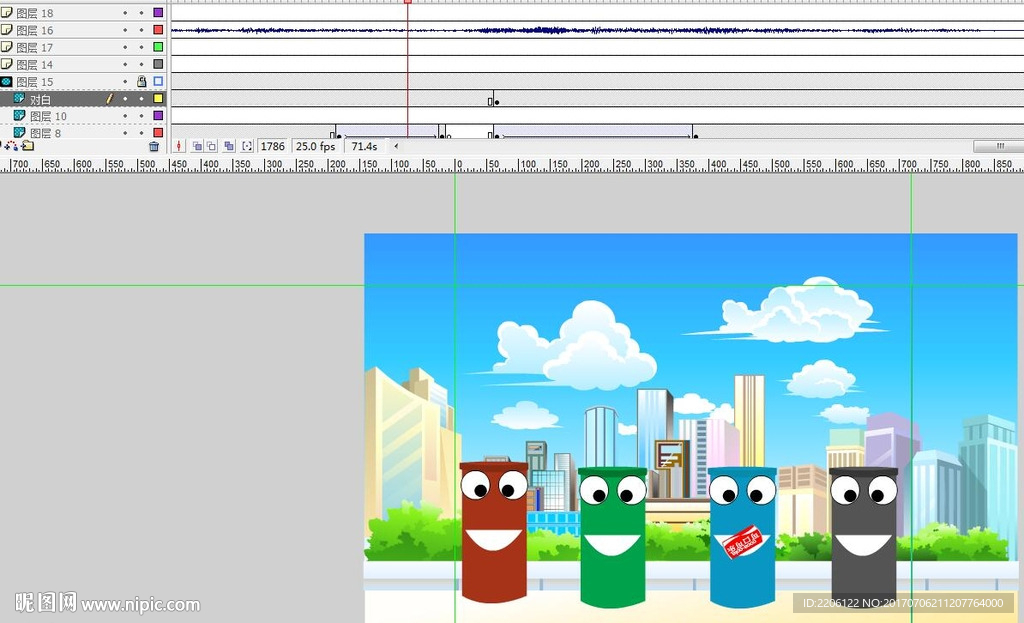Screen dimensions: 1024x623
Task: Hide 图层 18 using its visibility dot
Action: 125,13
